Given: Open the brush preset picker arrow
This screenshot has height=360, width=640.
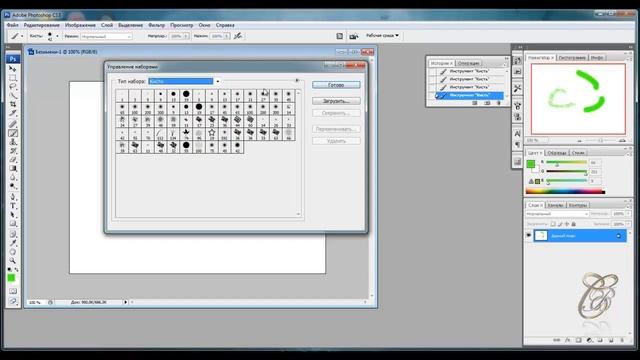Looking at the screenshot, I should (57, 36).
